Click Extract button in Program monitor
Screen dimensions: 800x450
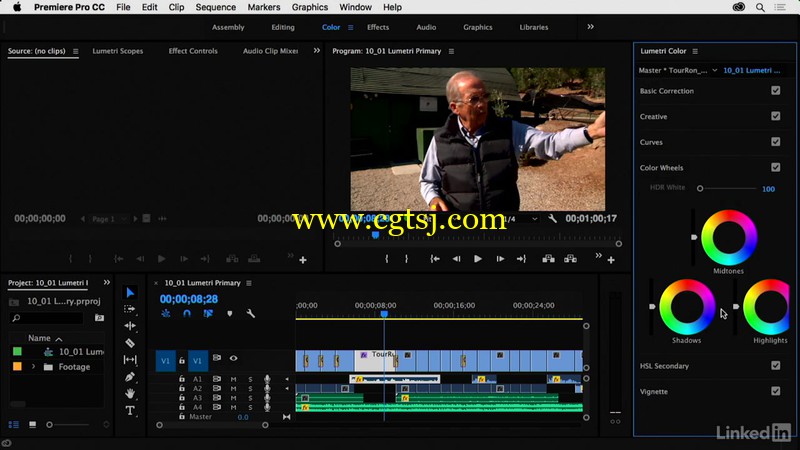[x=570, y=259]
